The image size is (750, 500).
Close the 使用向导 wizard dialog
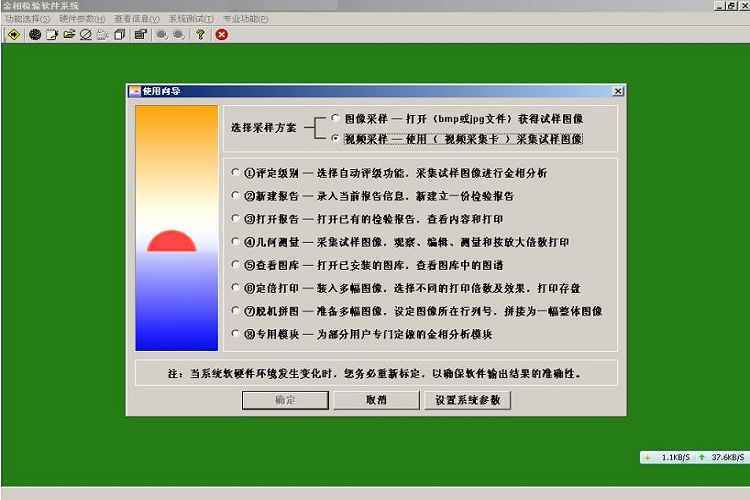coord(618,91)
